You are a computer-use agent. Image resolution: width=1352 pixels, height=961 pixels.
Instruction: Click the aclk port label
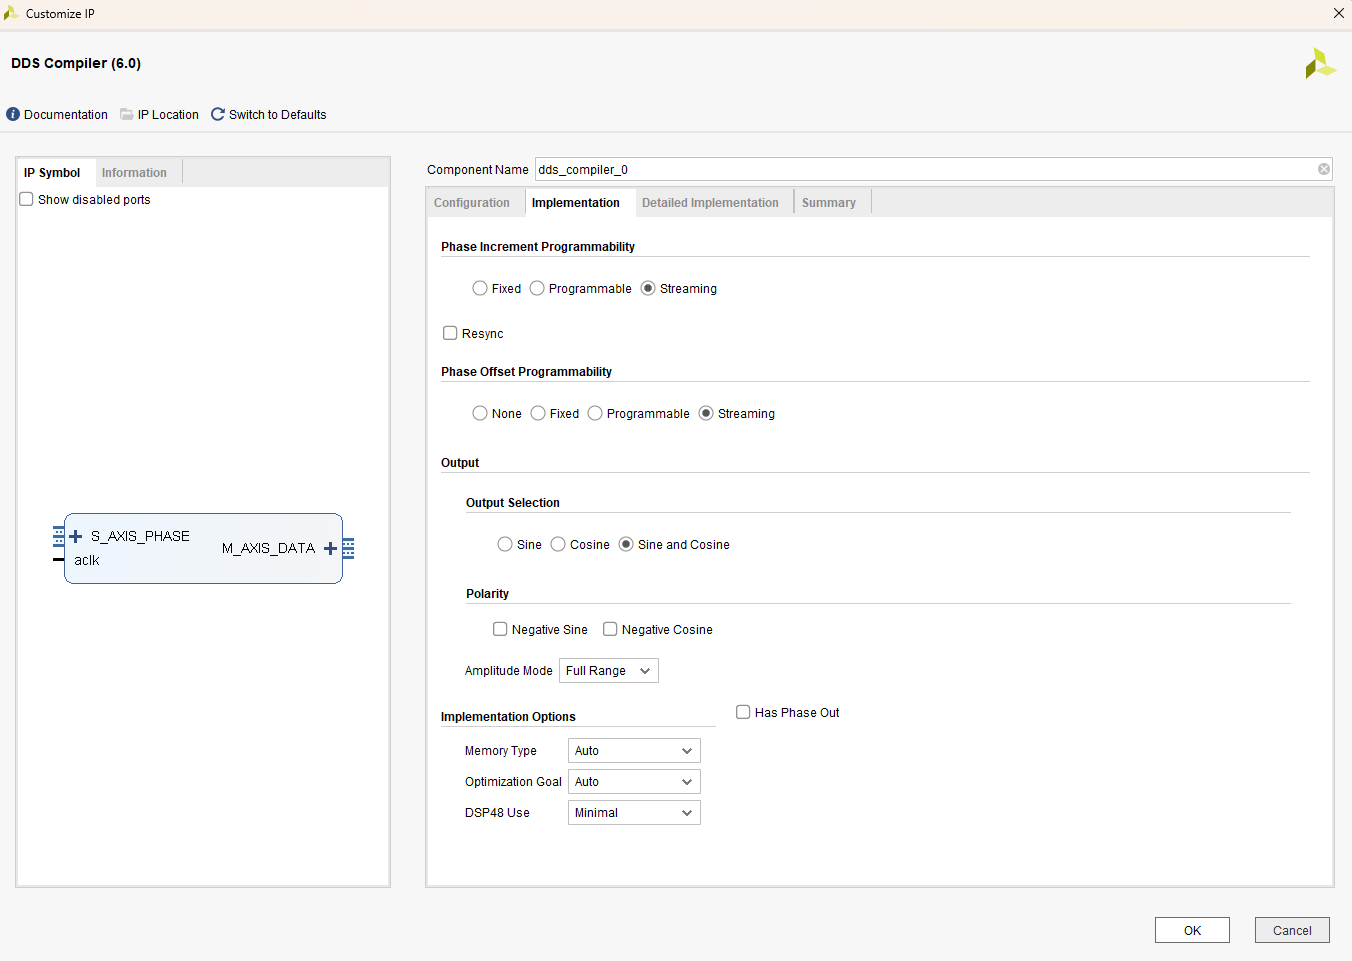point(87,560)
